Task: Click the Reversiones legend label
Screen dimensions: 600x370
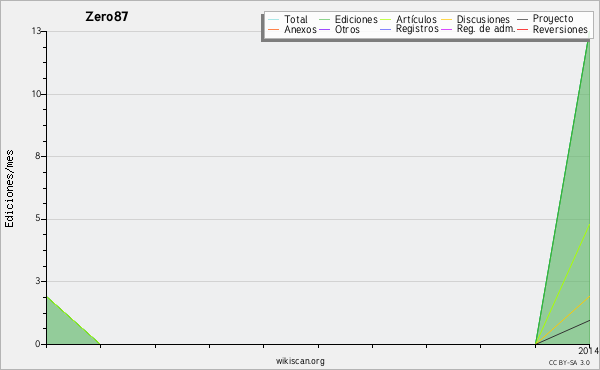Action: 560,29
